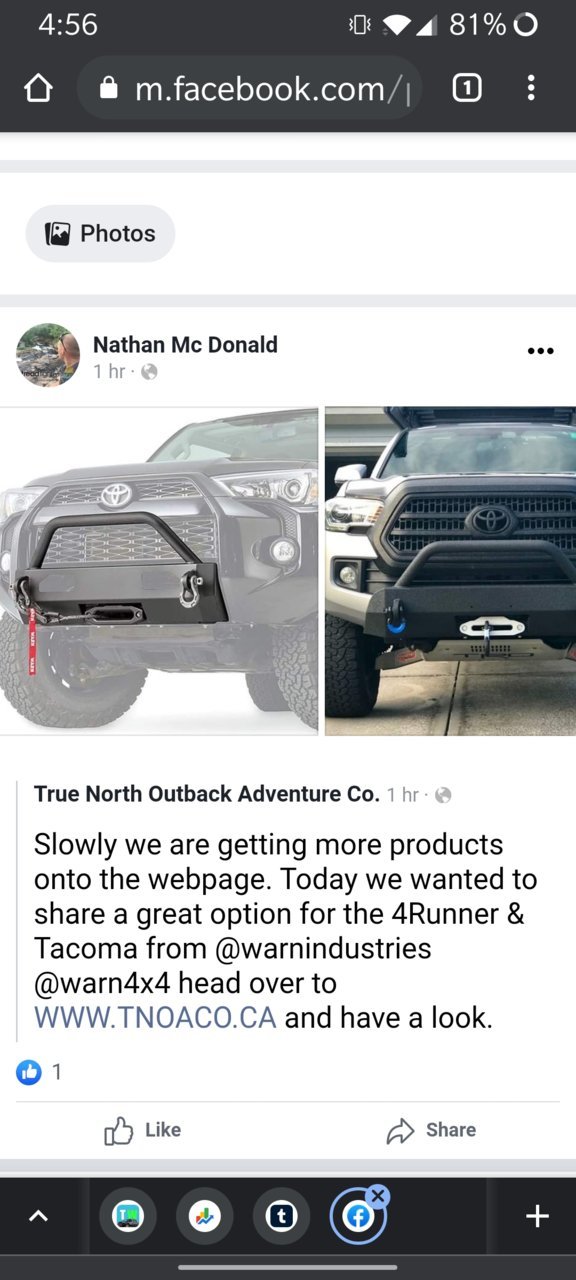Open the Nathan Mc Donald profile link
This screenshot has width=576, height=1280.
(x=185, y=344)
